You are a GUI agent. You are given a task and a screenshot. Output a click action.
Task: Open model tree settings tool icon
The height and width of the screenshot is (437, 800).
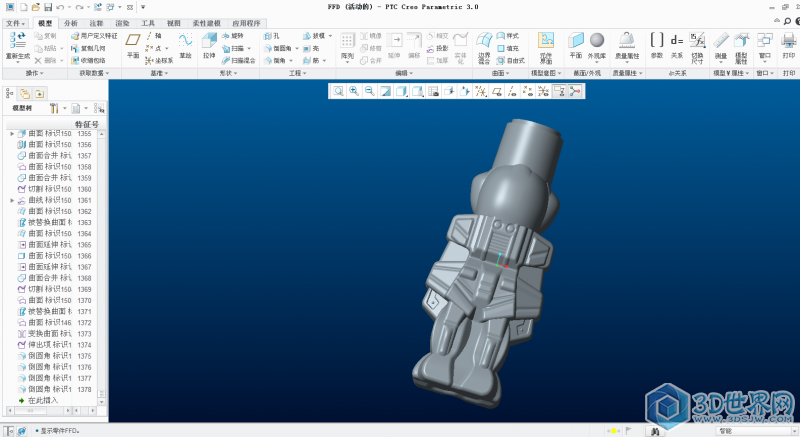(x=54, y=108)
